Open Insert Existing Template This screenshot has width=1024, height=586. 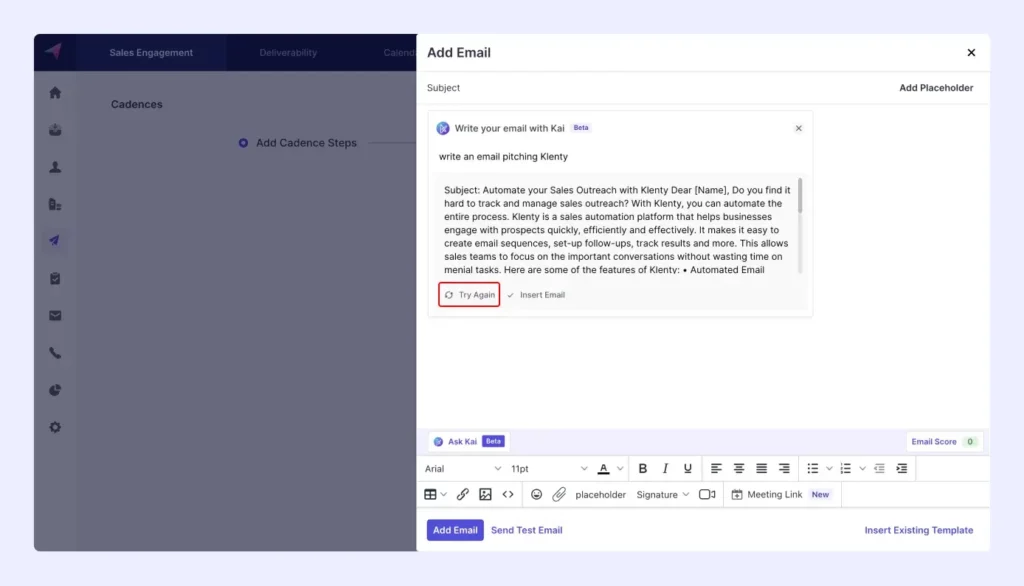(918, 530)
